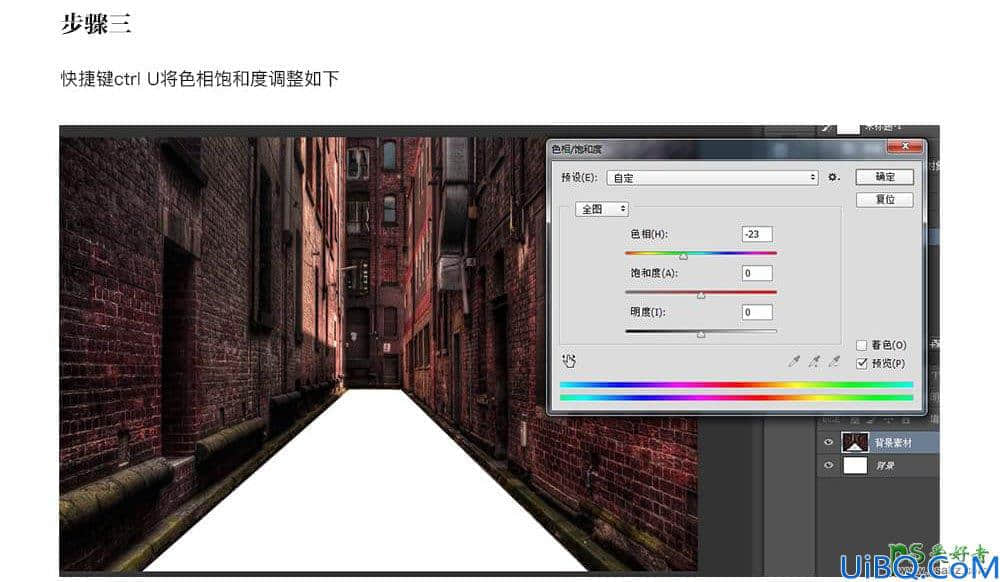1000x582 pixels.
Task: Pick the add-to-sample eyedropper (plus)
Action: (814, 362)
